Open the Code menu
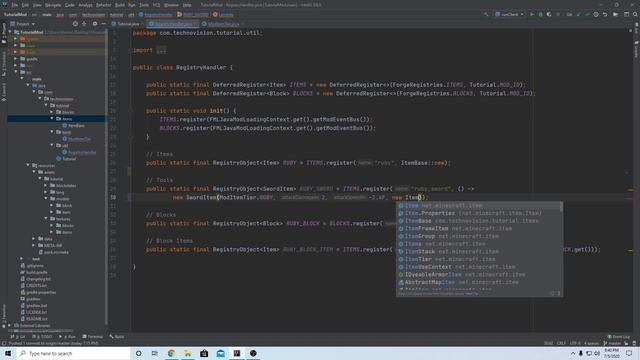 pos(70,5)
